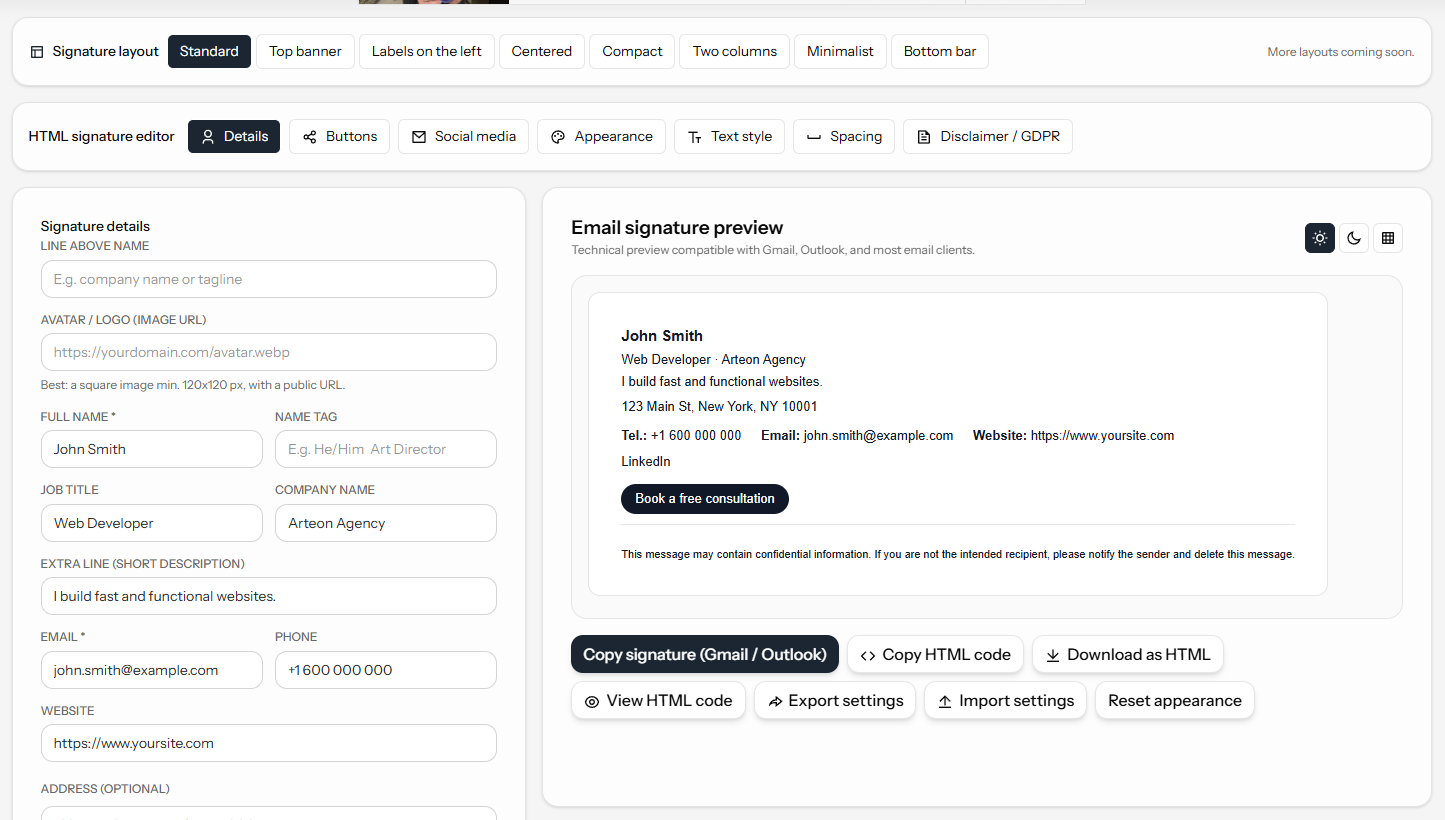Enable grid background preview icon
The image size is (1445, 820).
1387,238
